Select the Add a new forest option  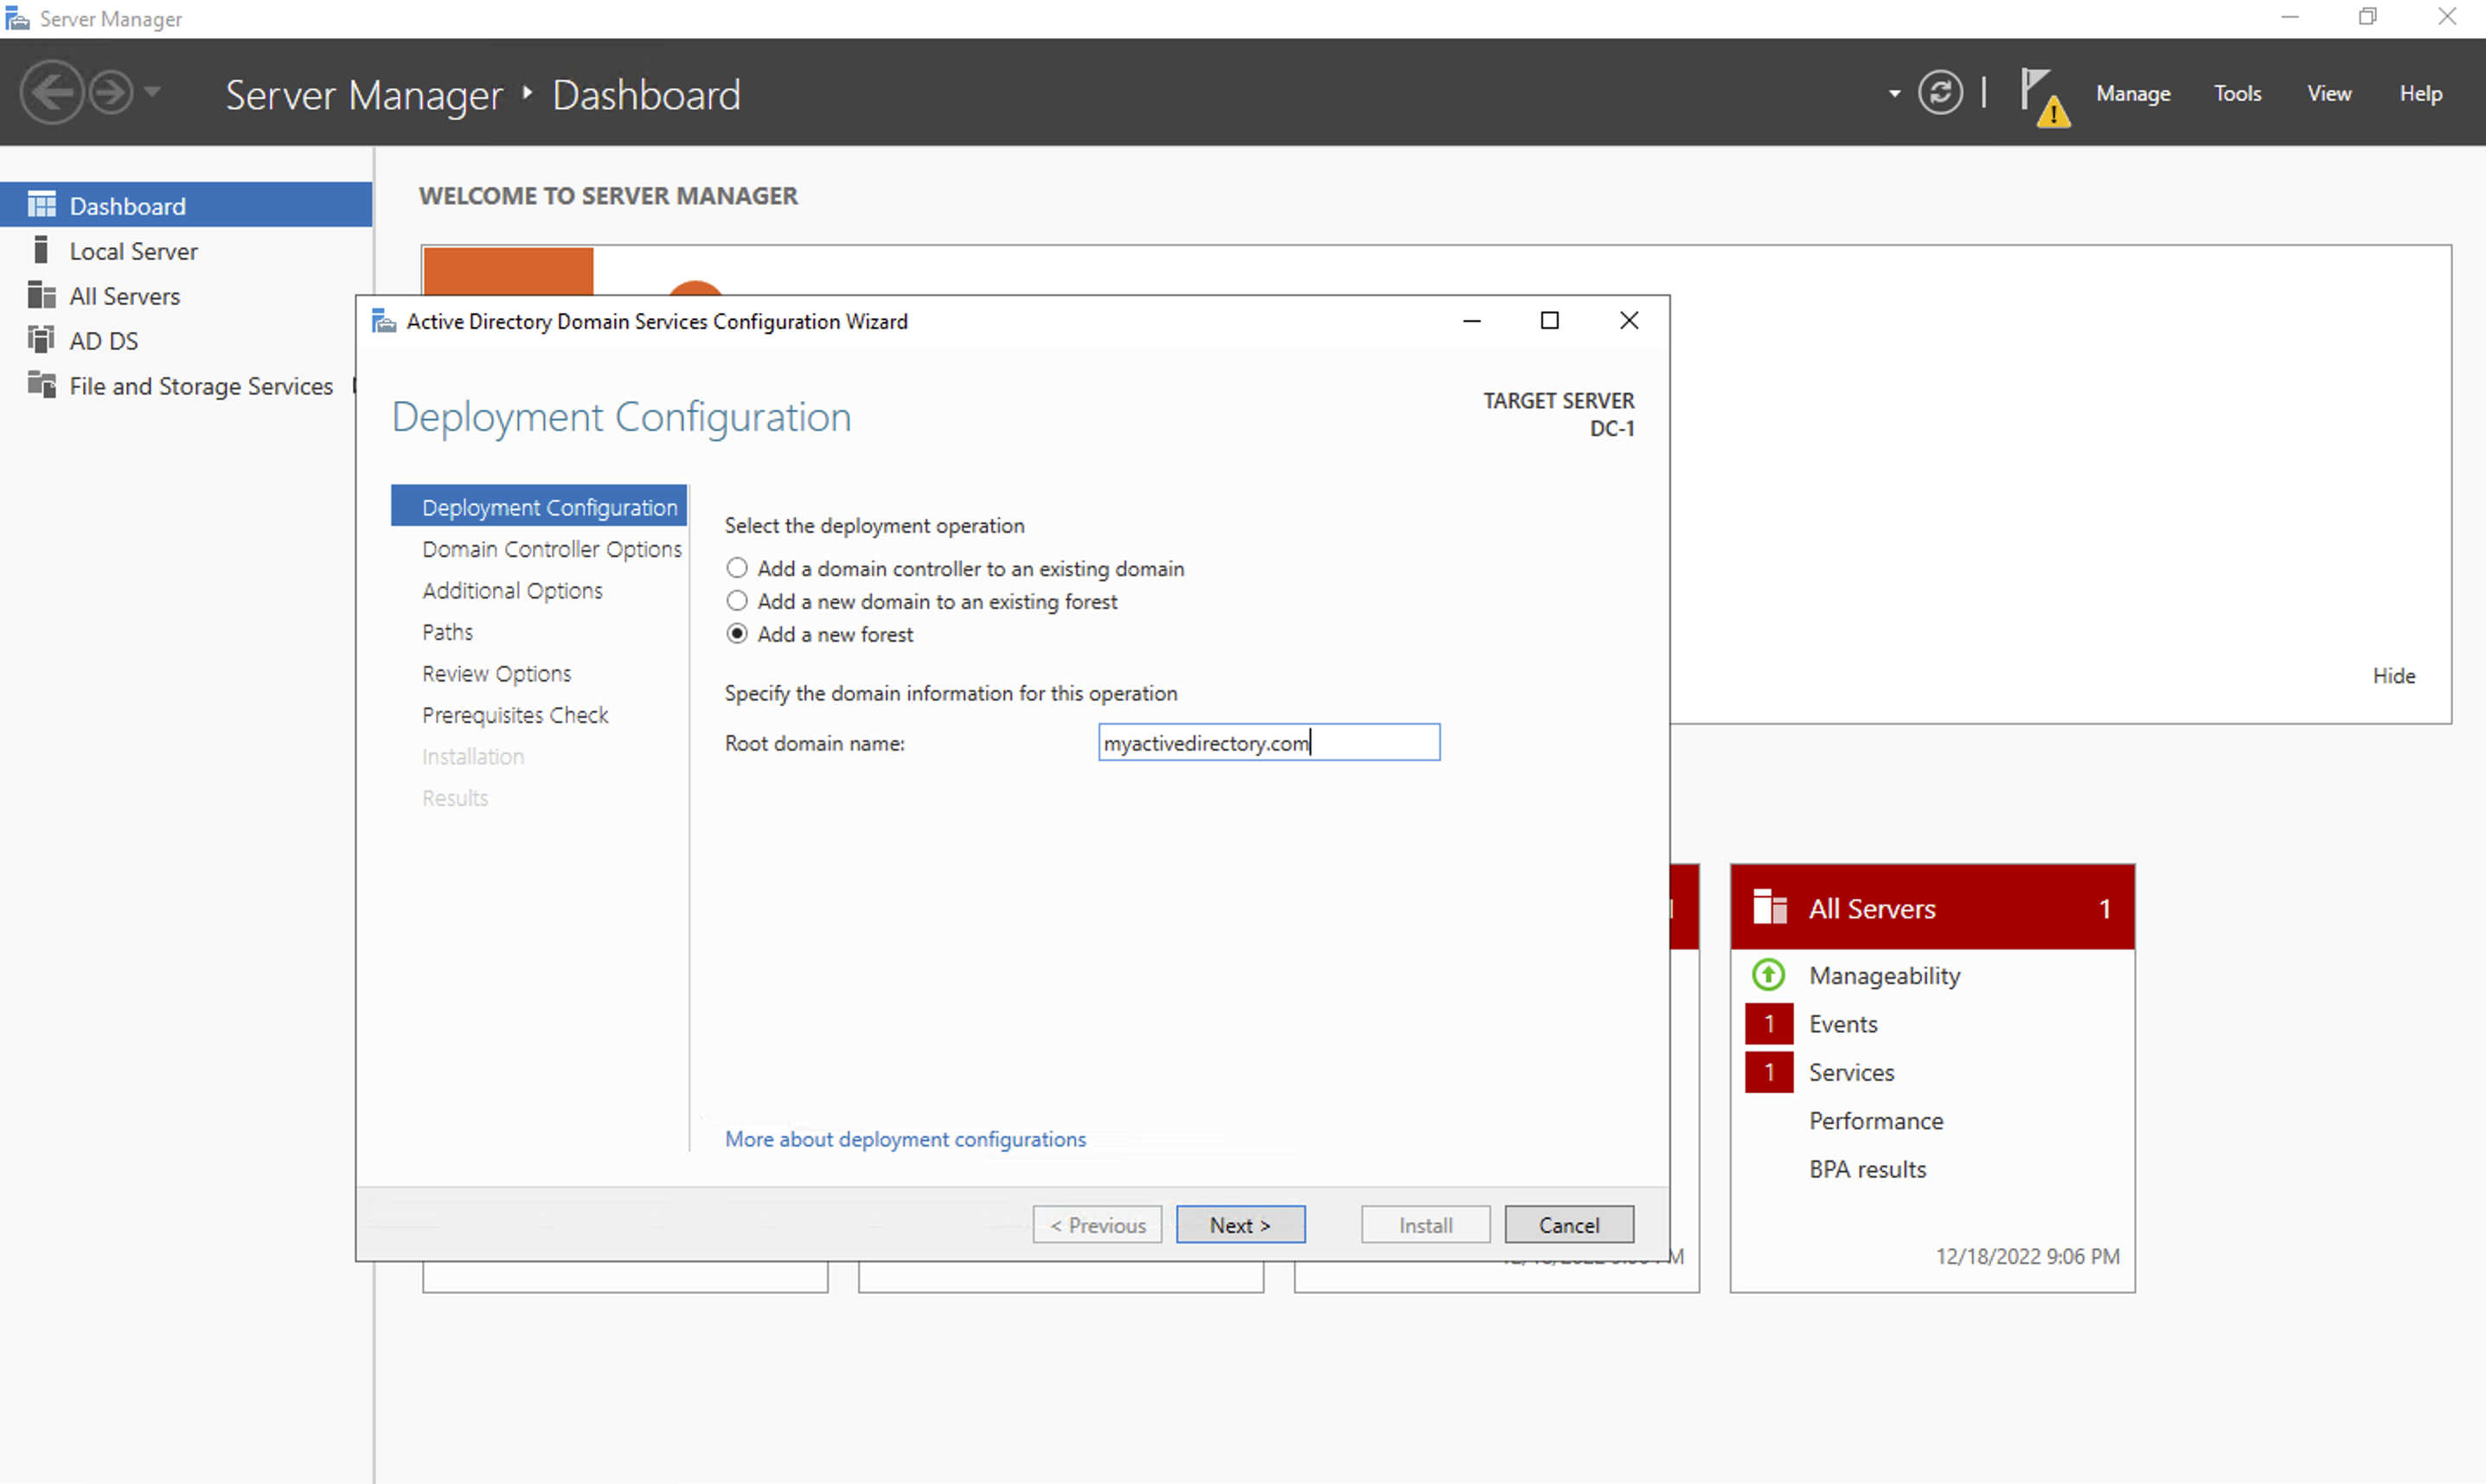point(737,634)
